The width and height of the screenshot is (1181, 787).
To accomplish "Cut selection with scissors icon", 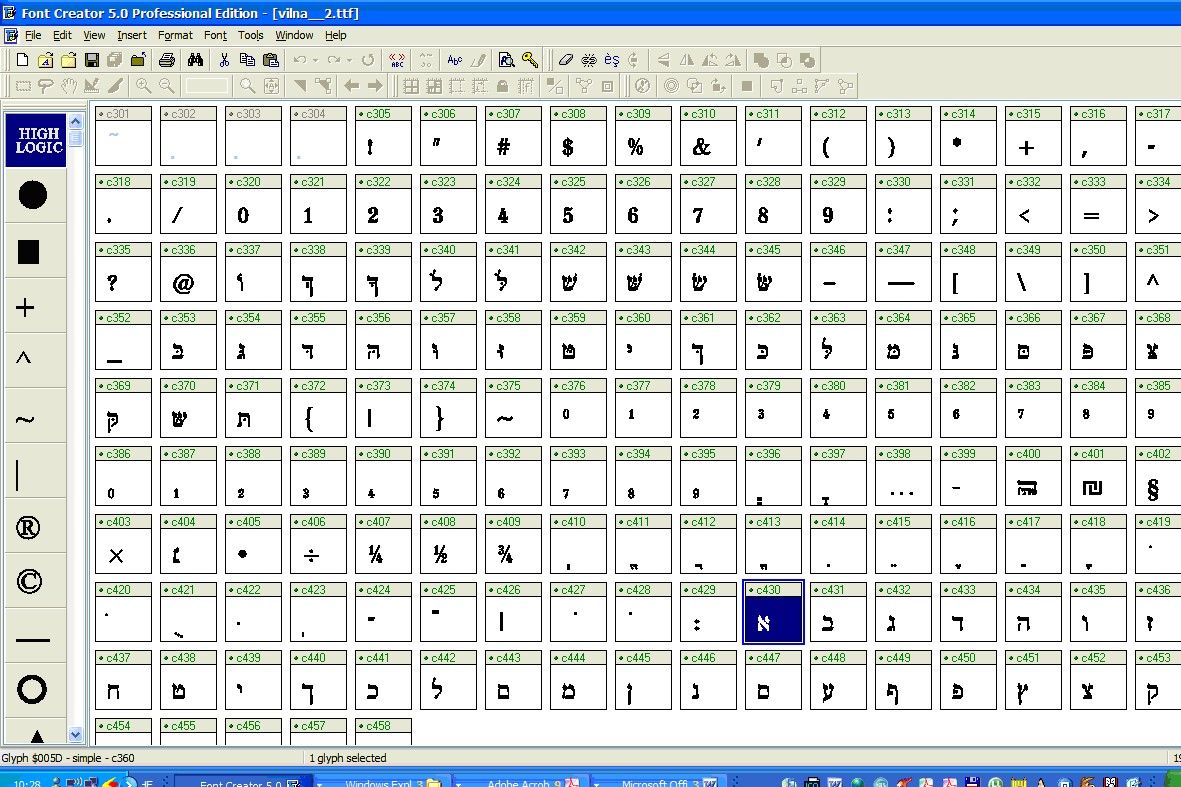I will click(x=224, y=60).
